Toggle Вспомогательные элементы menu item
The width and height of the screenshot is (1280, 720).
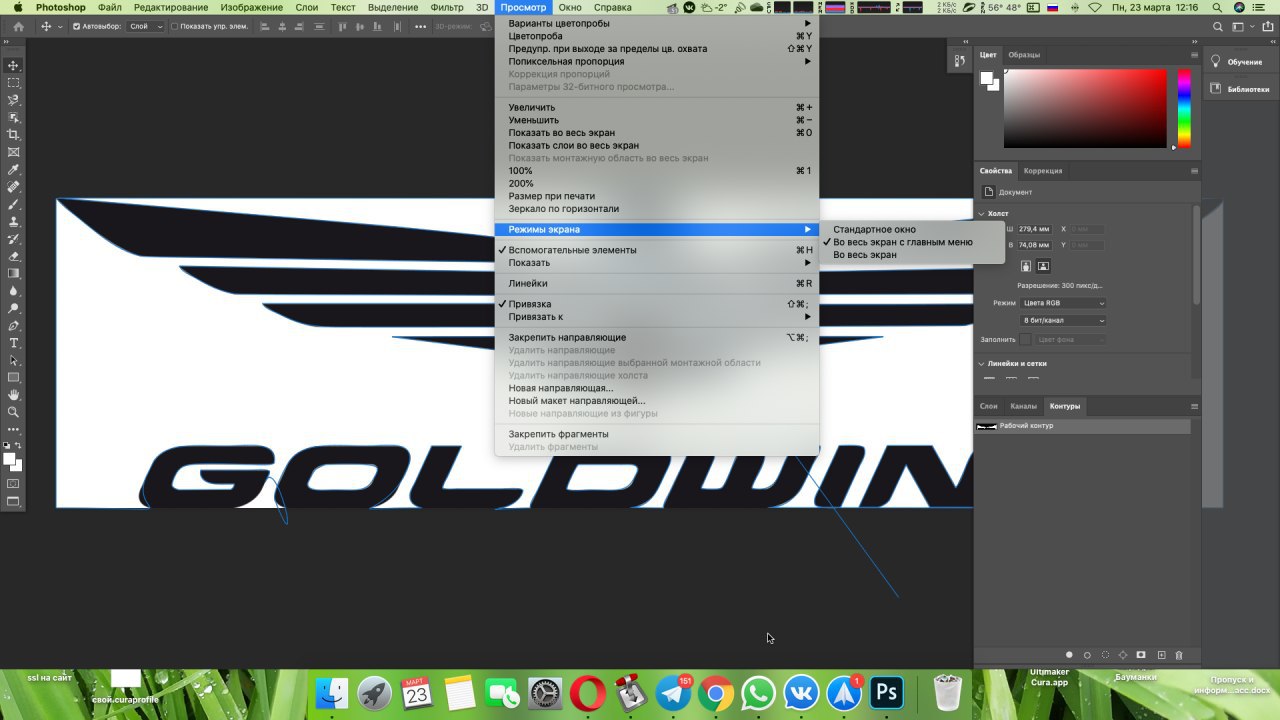click(x=657, y=250)
